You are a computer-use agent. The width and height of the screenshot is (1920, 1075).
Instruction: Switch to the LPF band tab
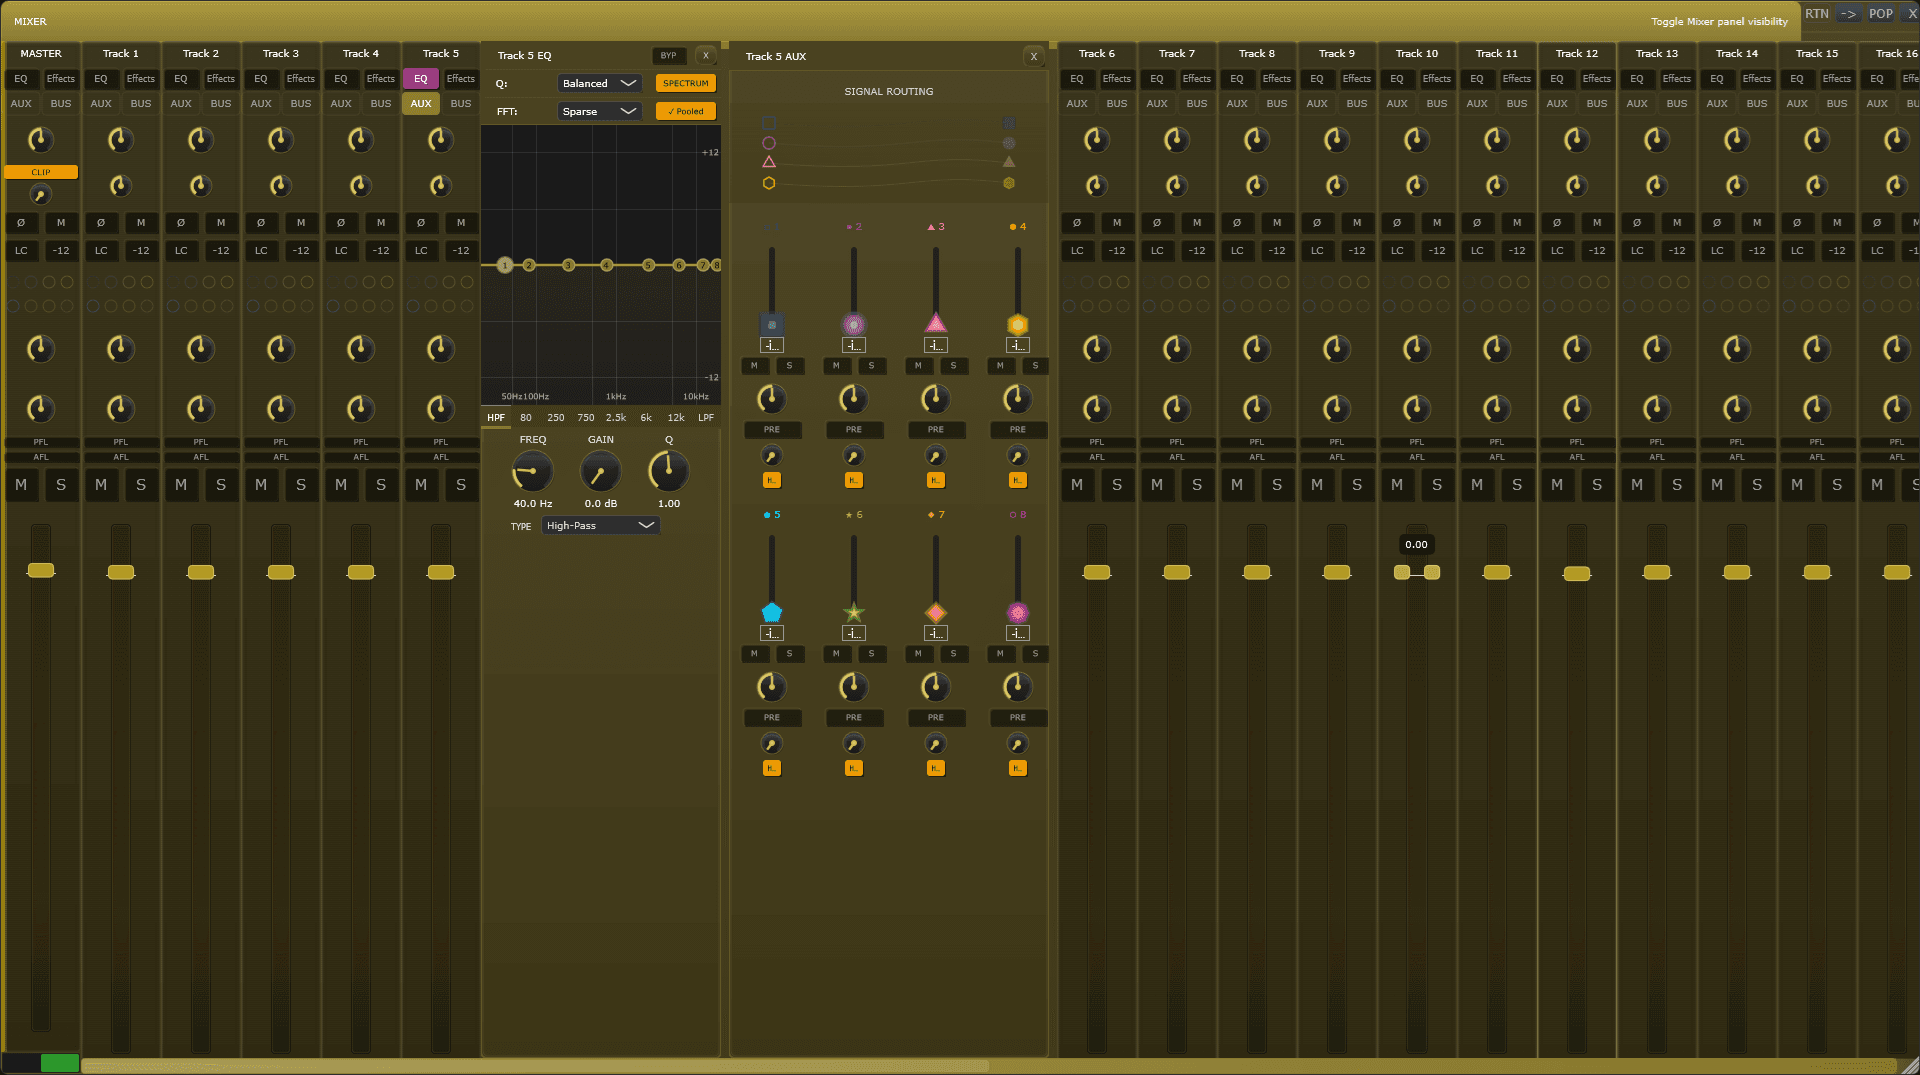point(706,418)
